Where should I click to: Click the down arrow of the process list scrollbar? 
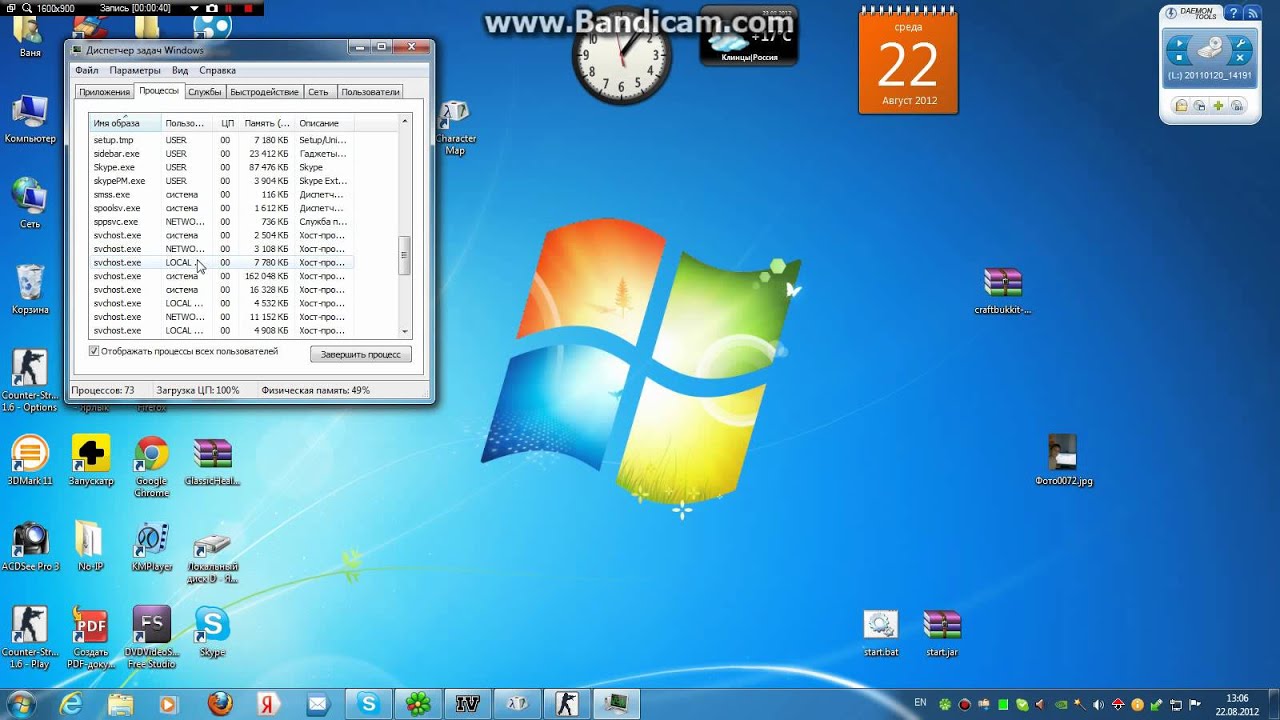coord(405,331)
